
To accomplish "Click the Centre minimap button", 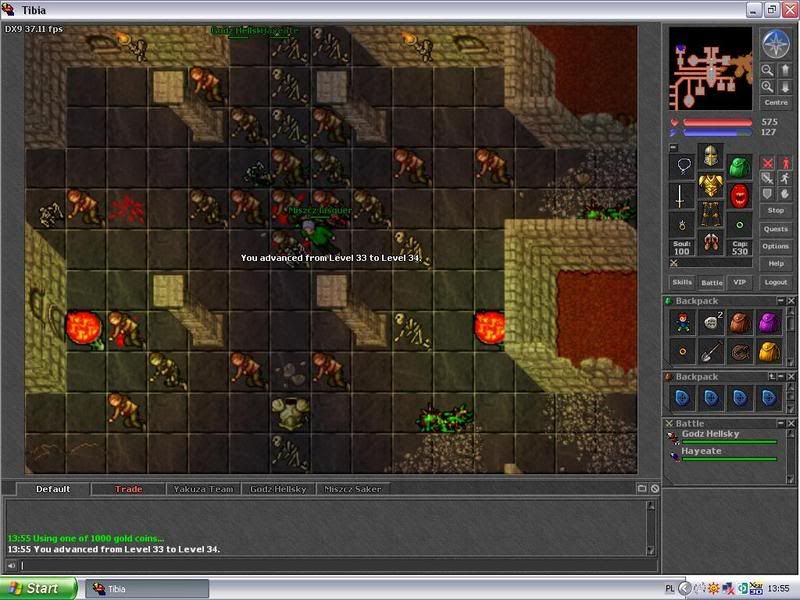I will coord(776,103).
